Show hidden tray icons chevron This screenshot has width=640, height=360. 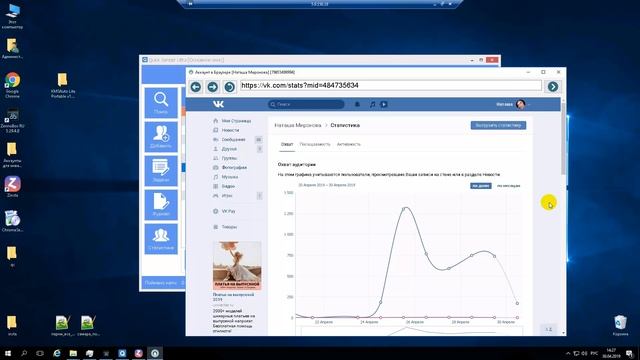tap(568, 353)
